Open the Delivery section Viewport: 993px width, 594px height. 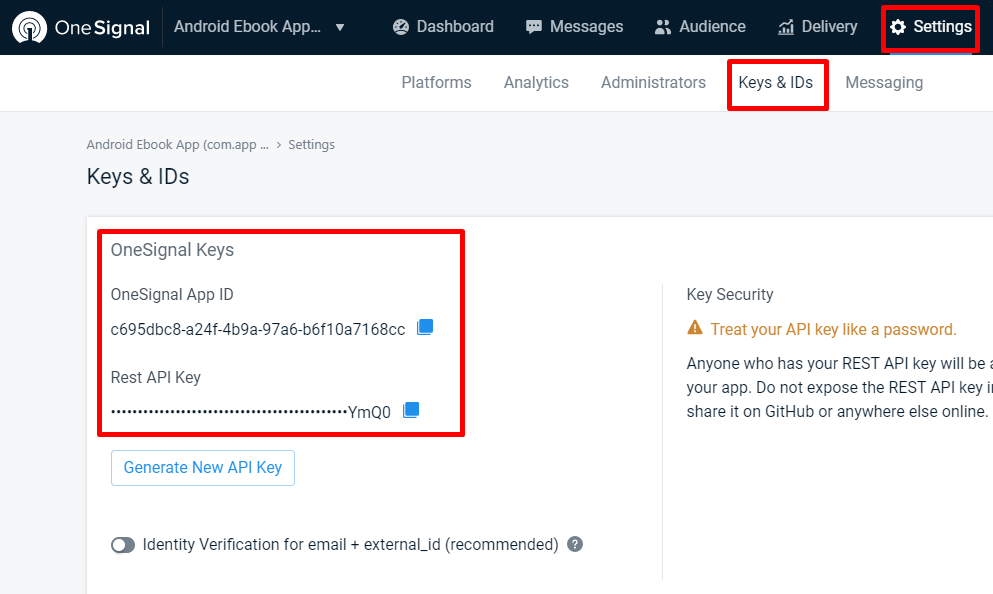click(x=818, y=27)
